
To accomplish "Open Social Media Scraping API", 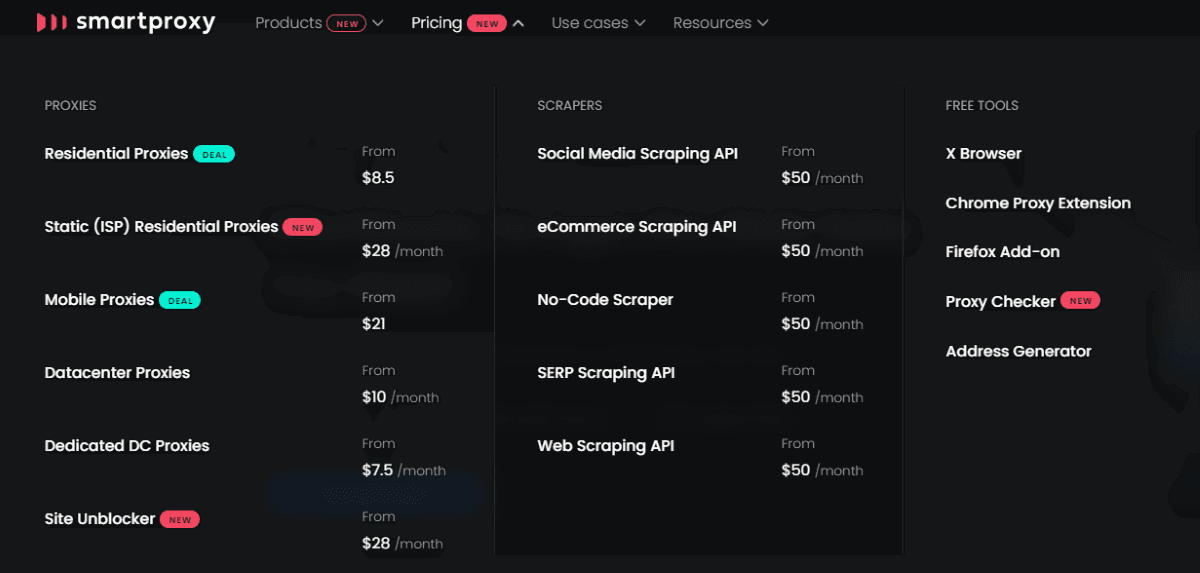I will (637, 154).
